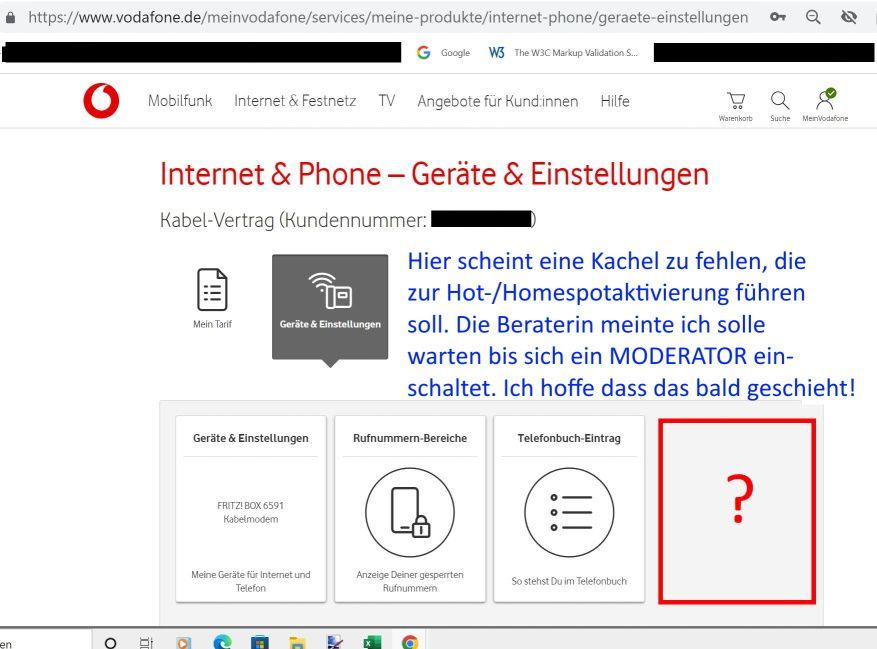Open the Geräte & Einstellungen card heading

pos(251,438)
